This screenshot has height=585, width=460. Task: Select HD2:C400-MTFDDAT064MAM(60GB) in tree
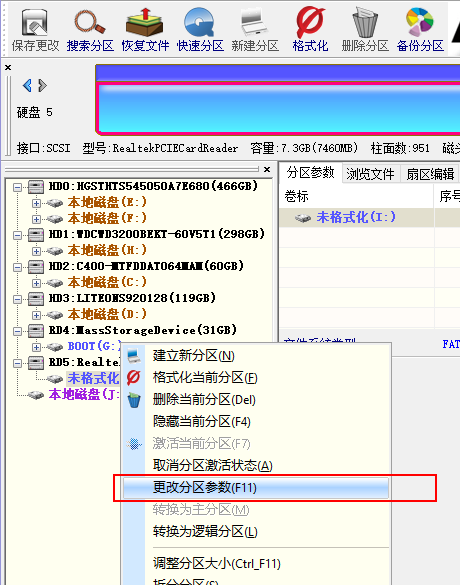146,266
